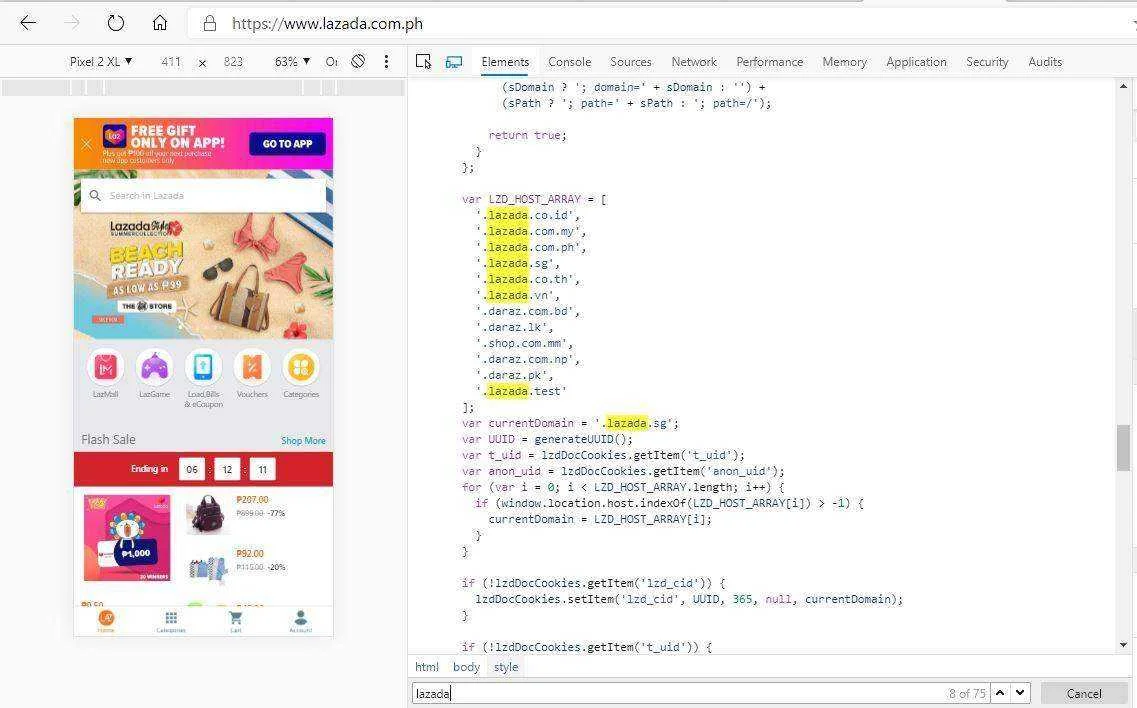Image resolution: width=1137 pixels, height=708 pixels.
Task: Click the GO TO APP button
Action: pos(287,144)
